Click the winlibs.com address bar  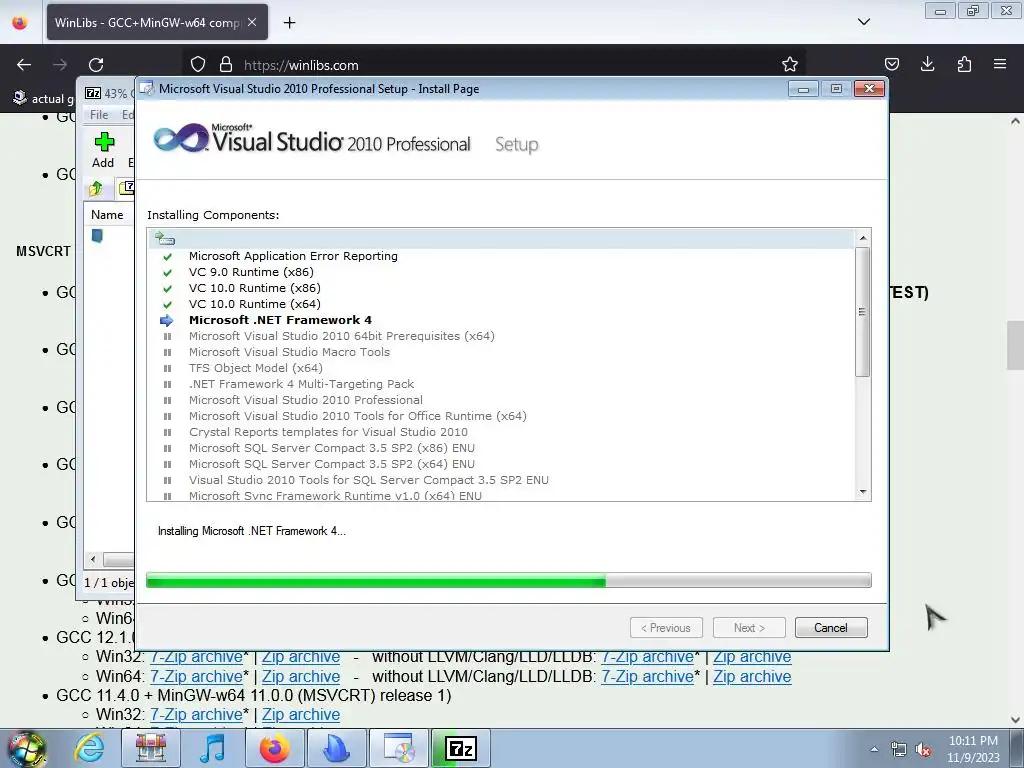pos(496,65)
